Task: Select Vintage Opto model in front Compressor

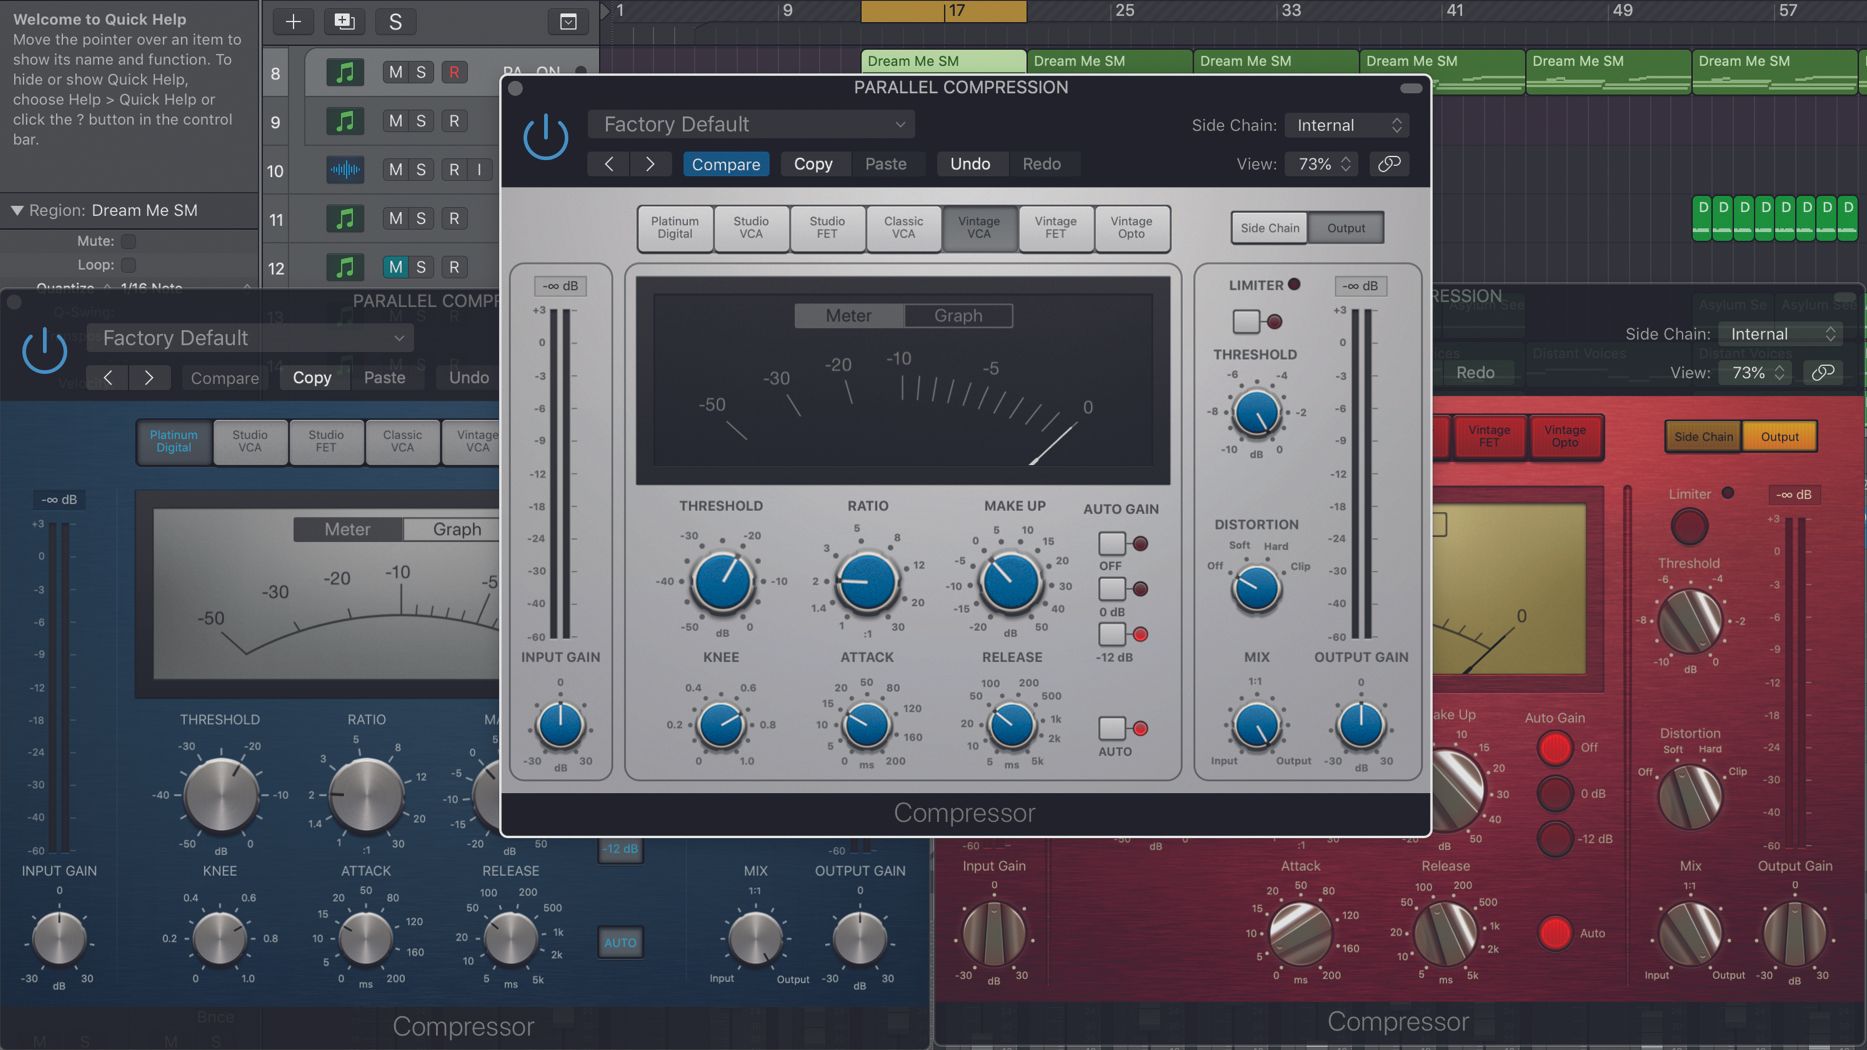Action: click(1132, 228)
